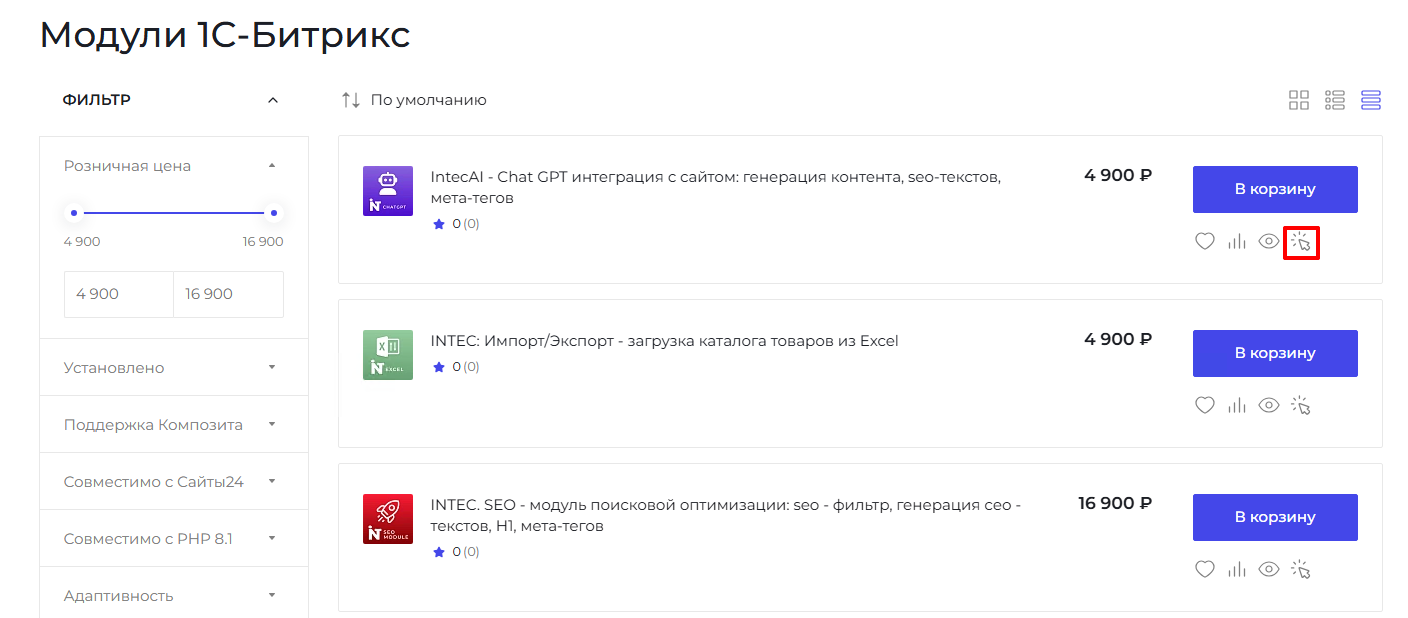Click one-click buy icon for IntecAI module
The height and width of the screenshot is (618, 1408).
pos(1301,241)
